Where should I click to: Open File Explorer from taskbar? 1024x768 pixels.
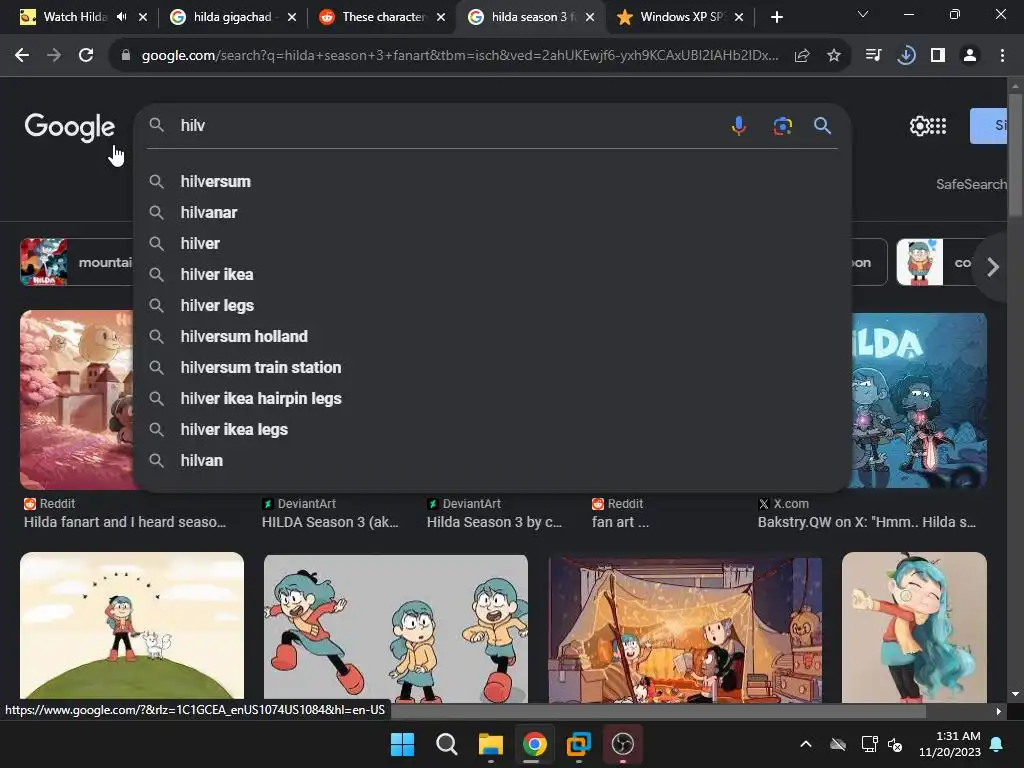(x=490, y=744)
